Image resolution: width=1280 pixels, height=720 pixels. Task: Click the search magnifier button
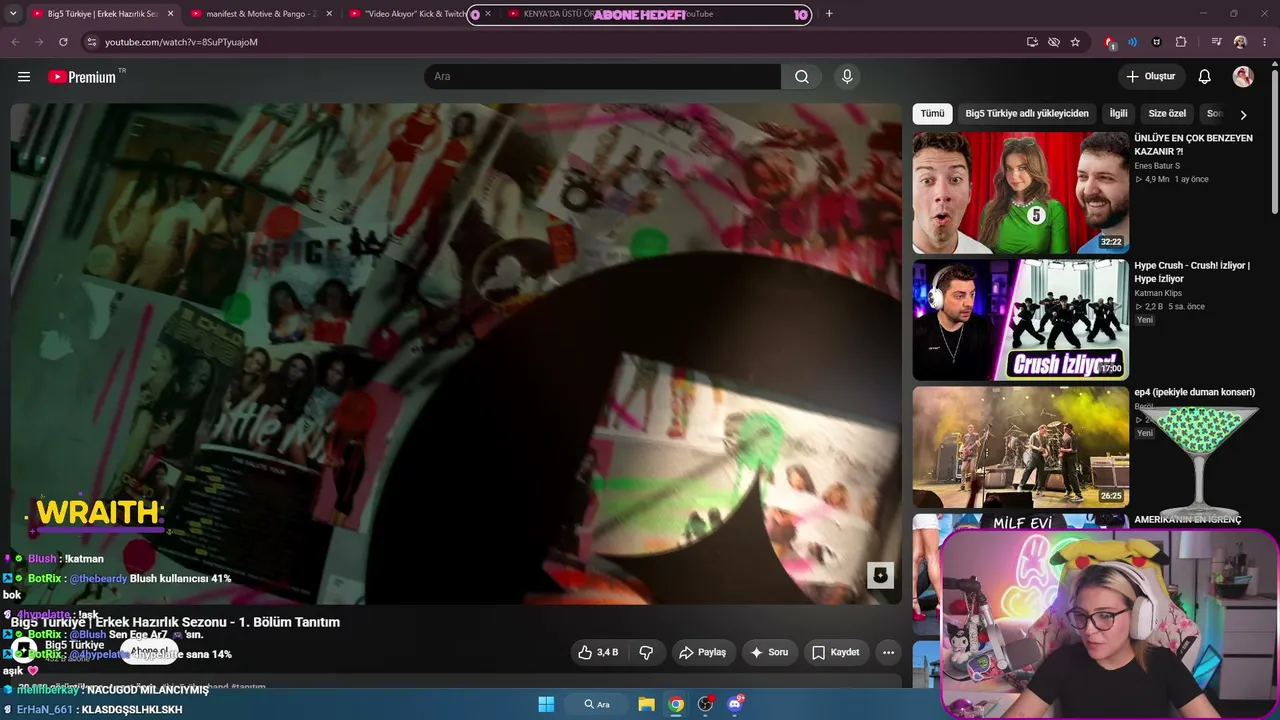tap(802, 77)
